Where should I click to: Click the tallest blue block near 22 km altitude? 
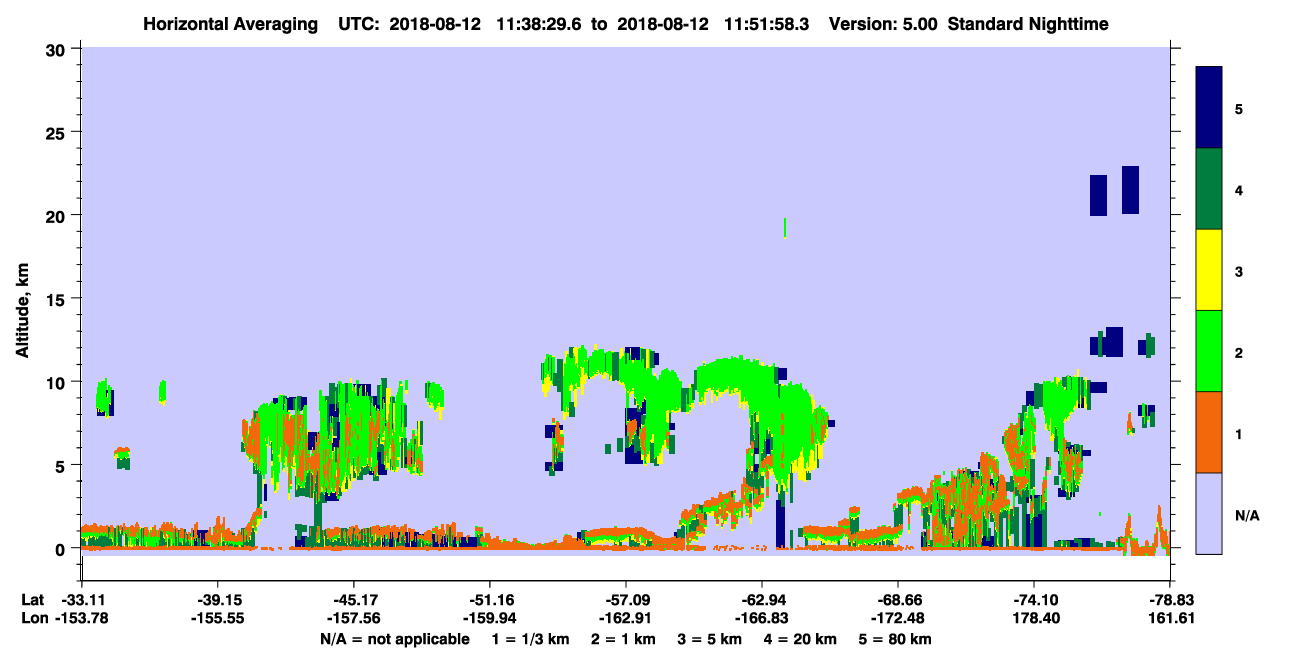[1130, 190]
